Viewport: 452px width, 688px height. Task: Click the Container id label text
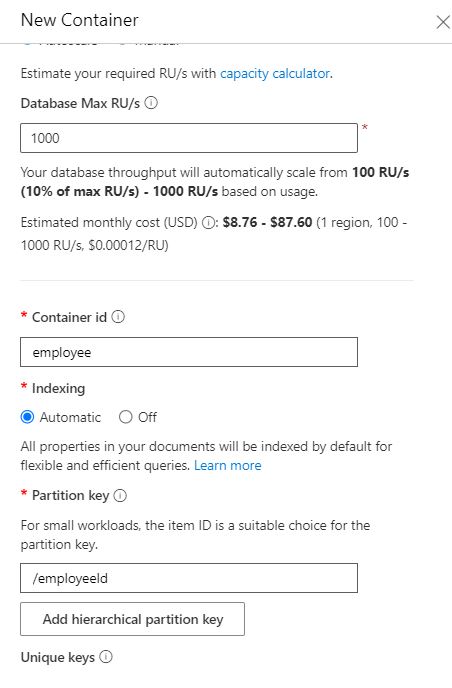coord(69,317)
